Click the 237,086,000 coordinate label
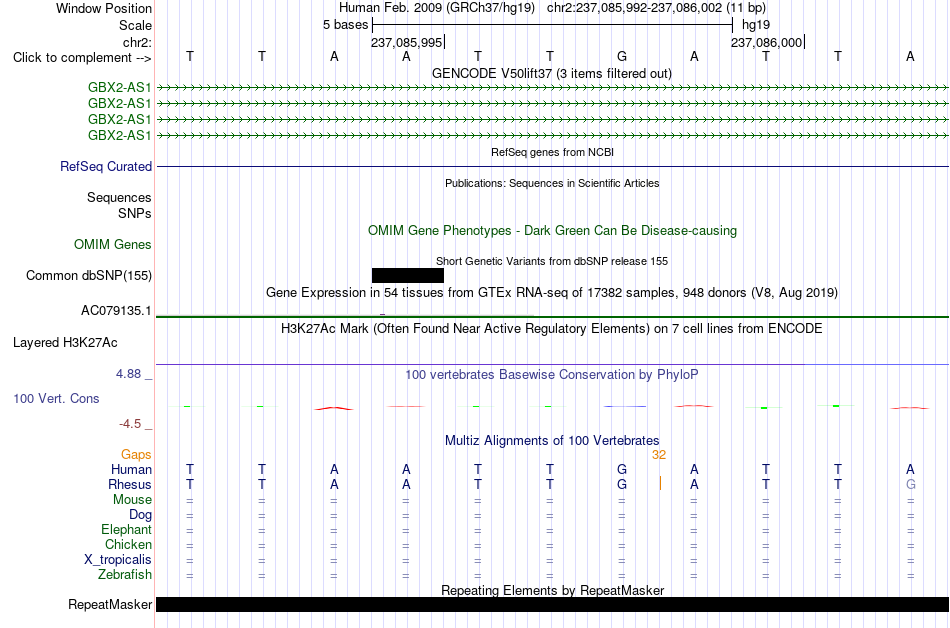Screen dimensions: 950x628 click(x=766, y=42)
